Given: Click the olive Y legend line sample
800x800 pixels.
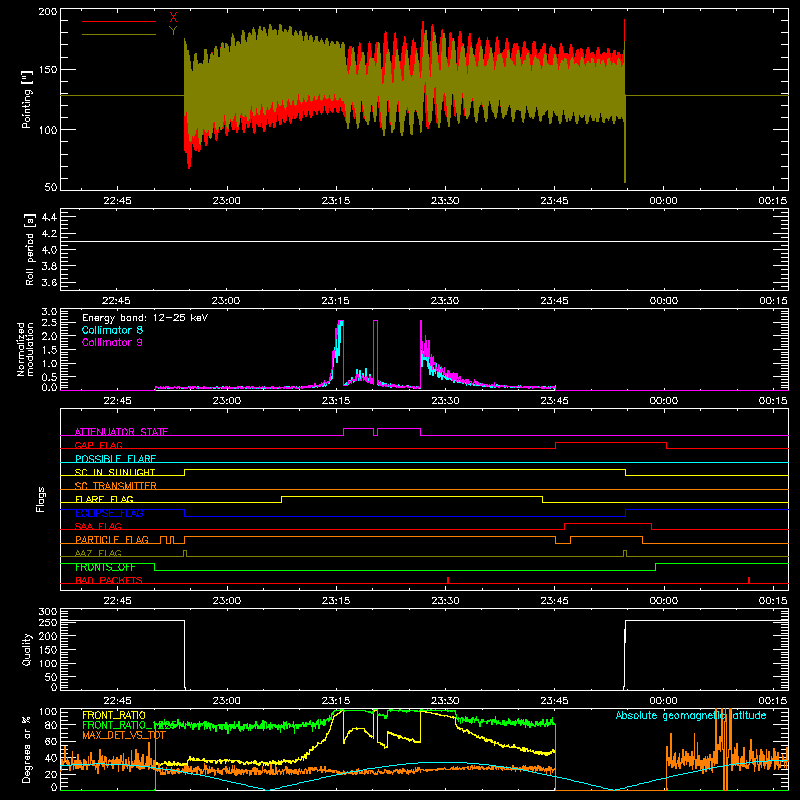Looking at the screenshot, I should pyautogui.click(x=119, y=34).
